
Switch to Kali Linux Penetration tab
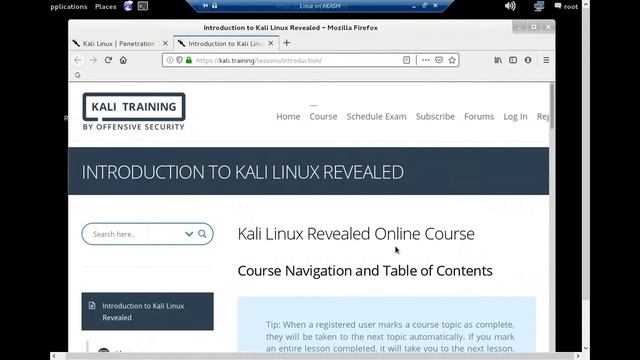pyautogui.click(x=118, y=43)
